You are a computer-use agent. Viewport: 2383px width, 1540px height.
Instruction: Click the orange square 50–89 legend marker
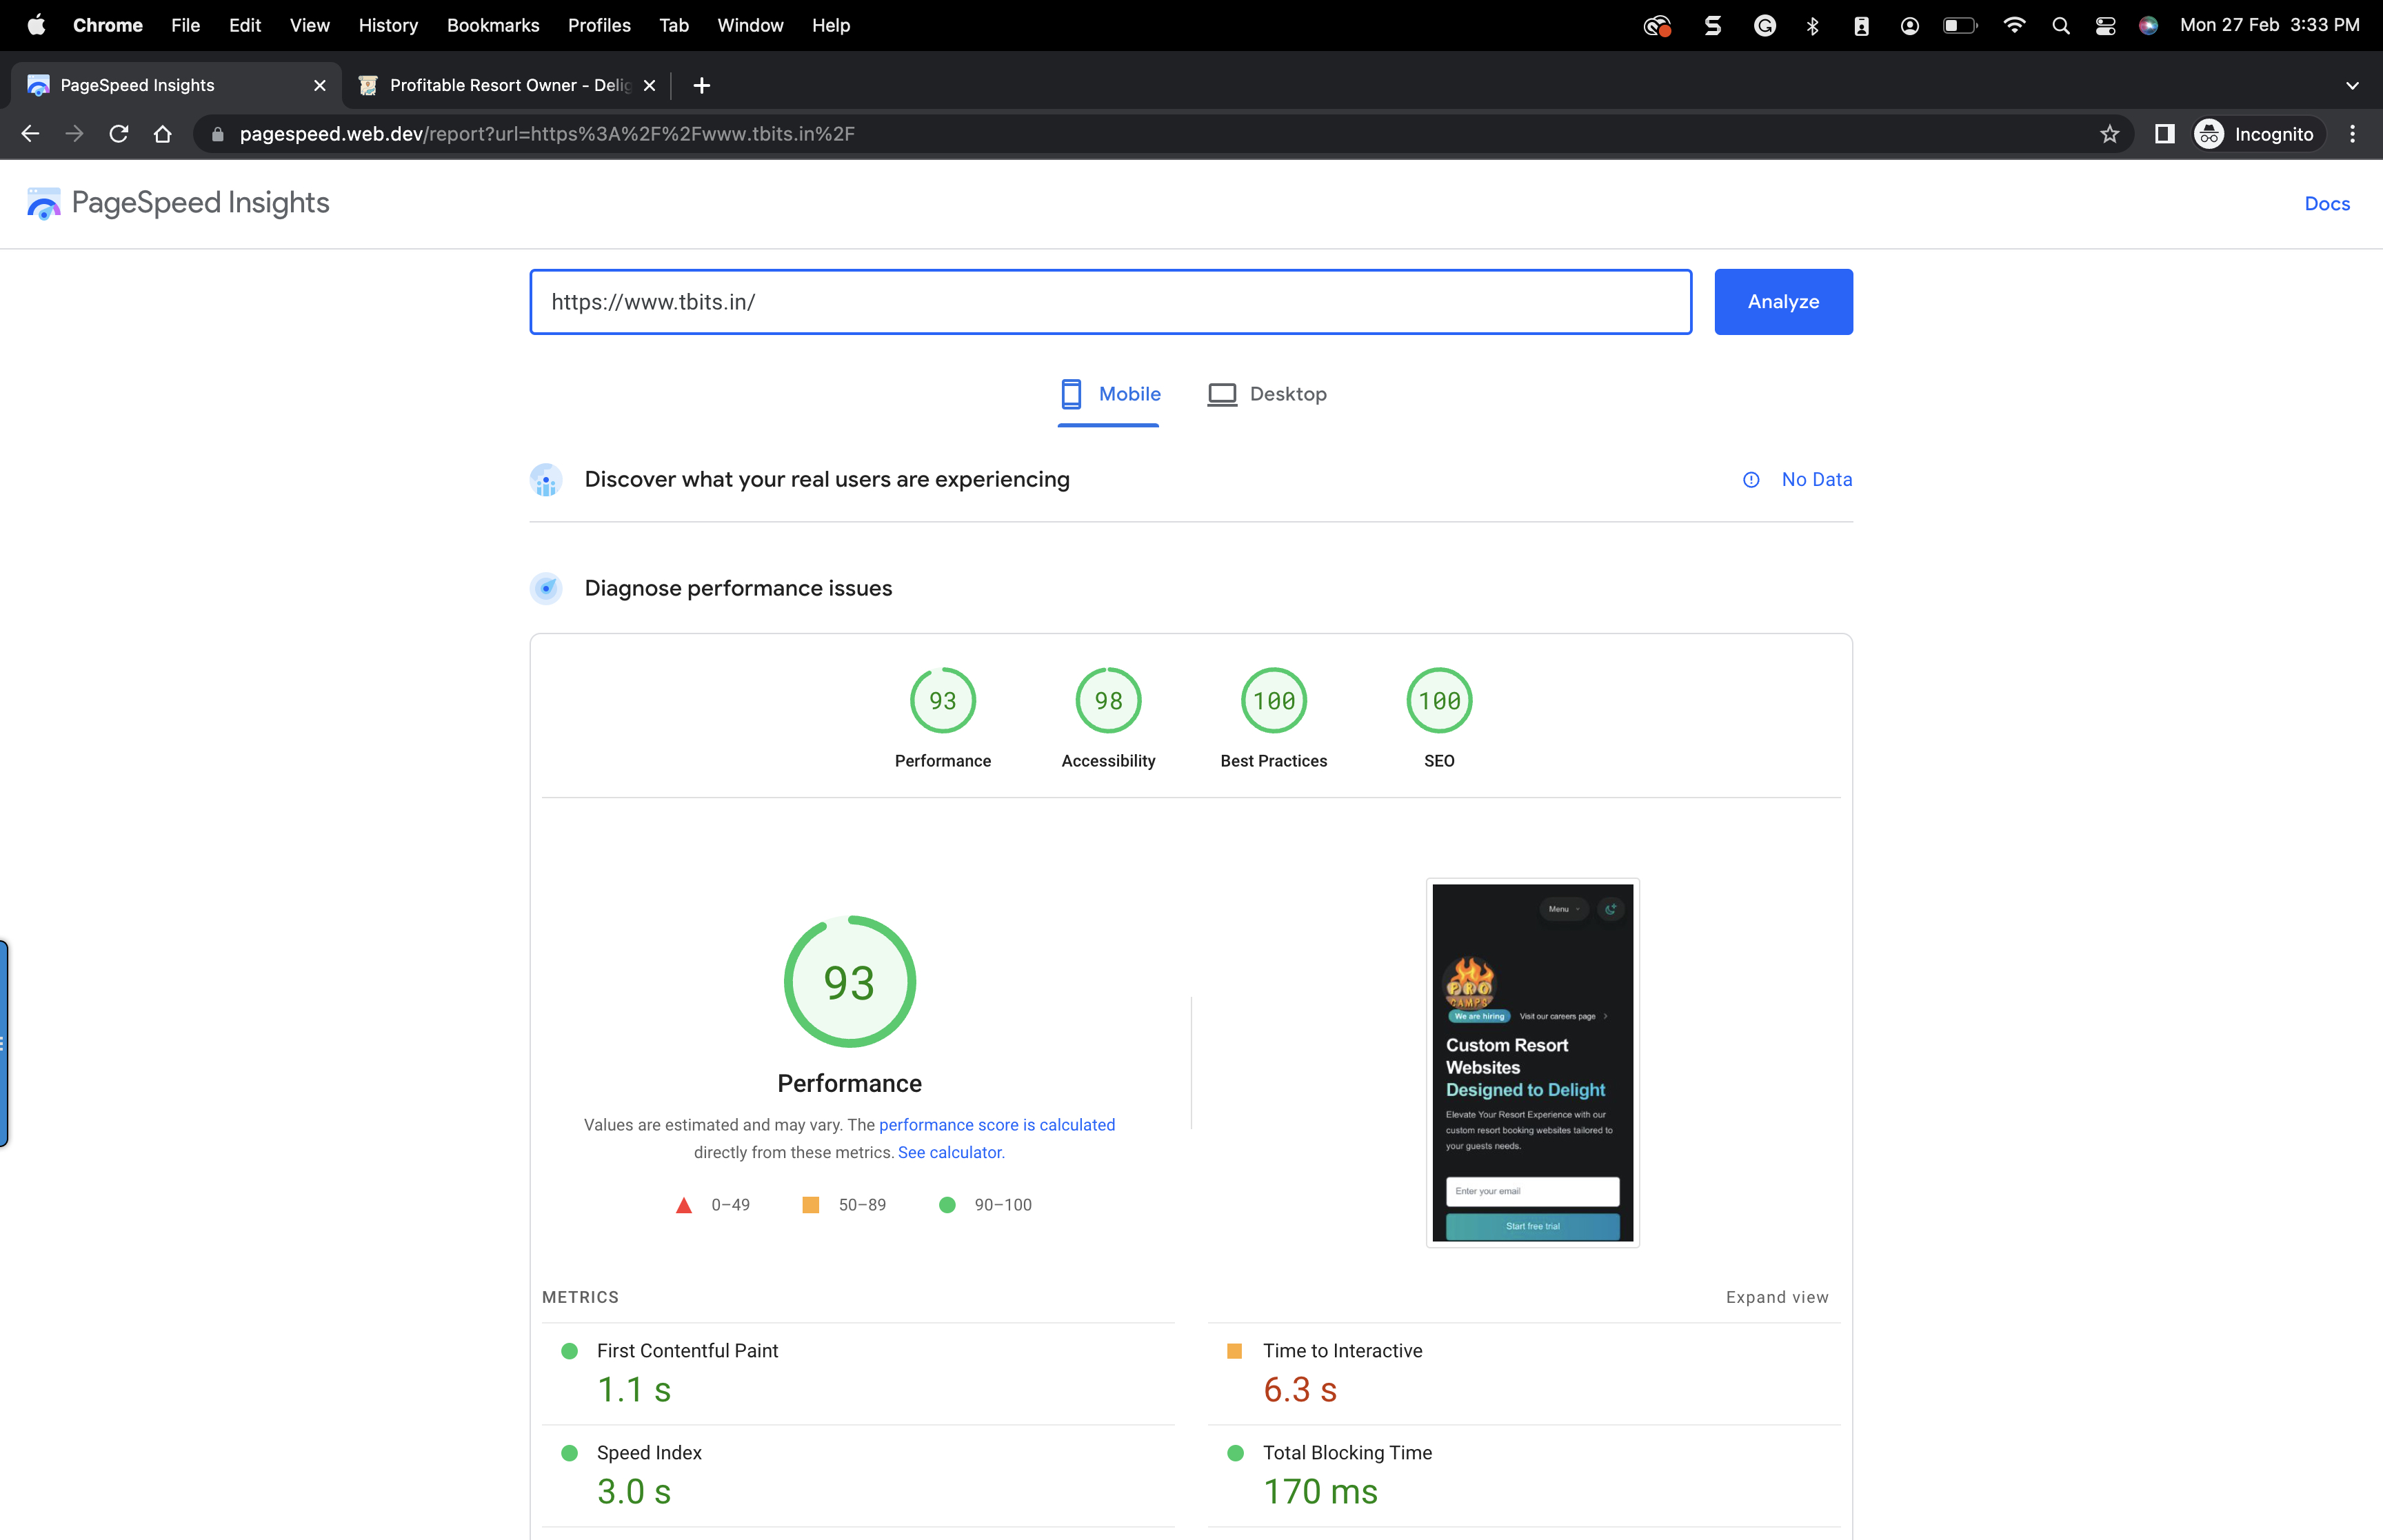click(x=811, y=1206)
